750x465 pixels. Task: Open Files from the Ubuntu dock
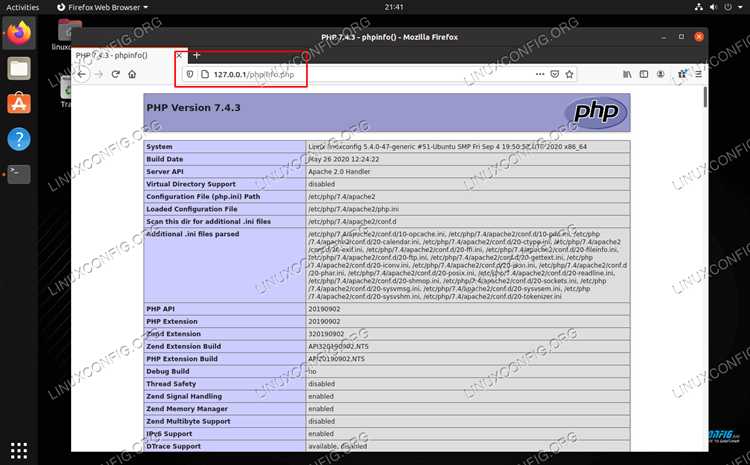point(19,68)
